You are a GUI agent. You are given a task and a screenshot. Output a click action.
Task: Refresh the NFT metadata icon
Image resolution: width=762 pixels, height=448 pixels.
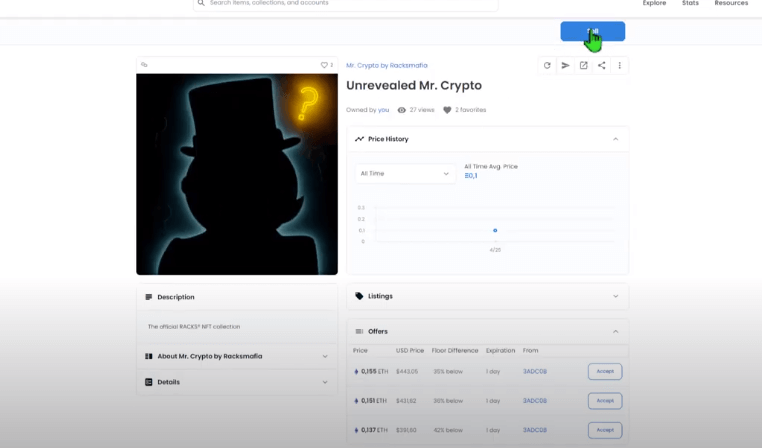[547, 65]
